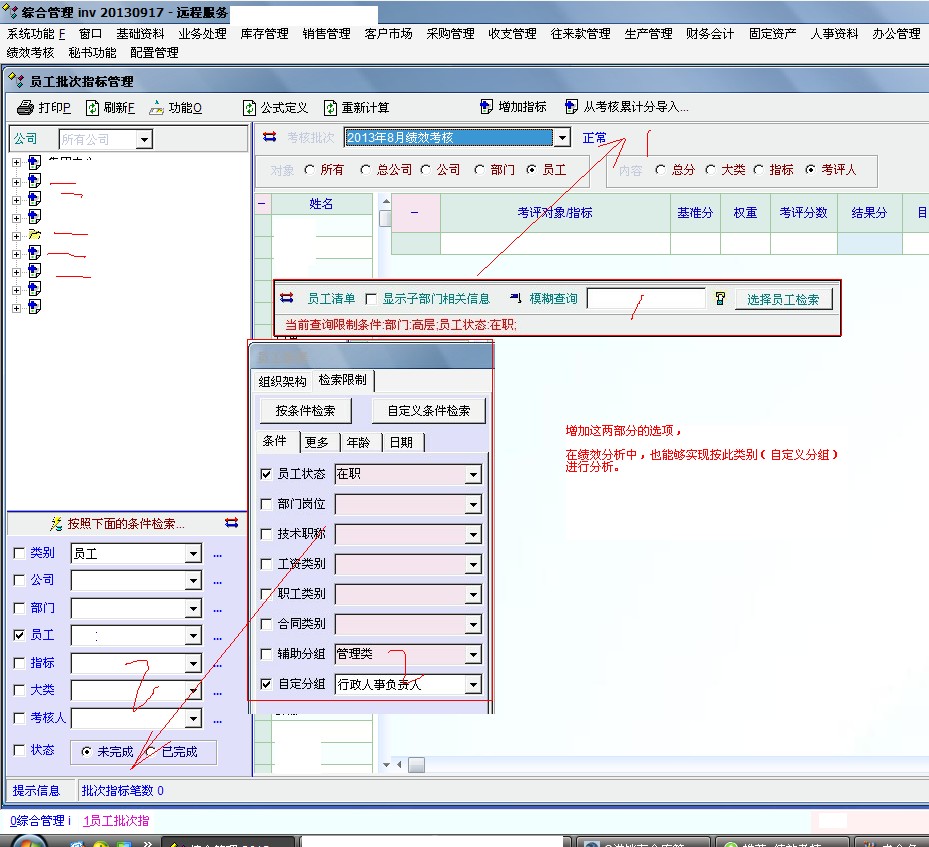Click the 从考核累计分导入 import icon
Image resolution: width=929 pixels, height=847 pixels.
(x=571, y=107)
